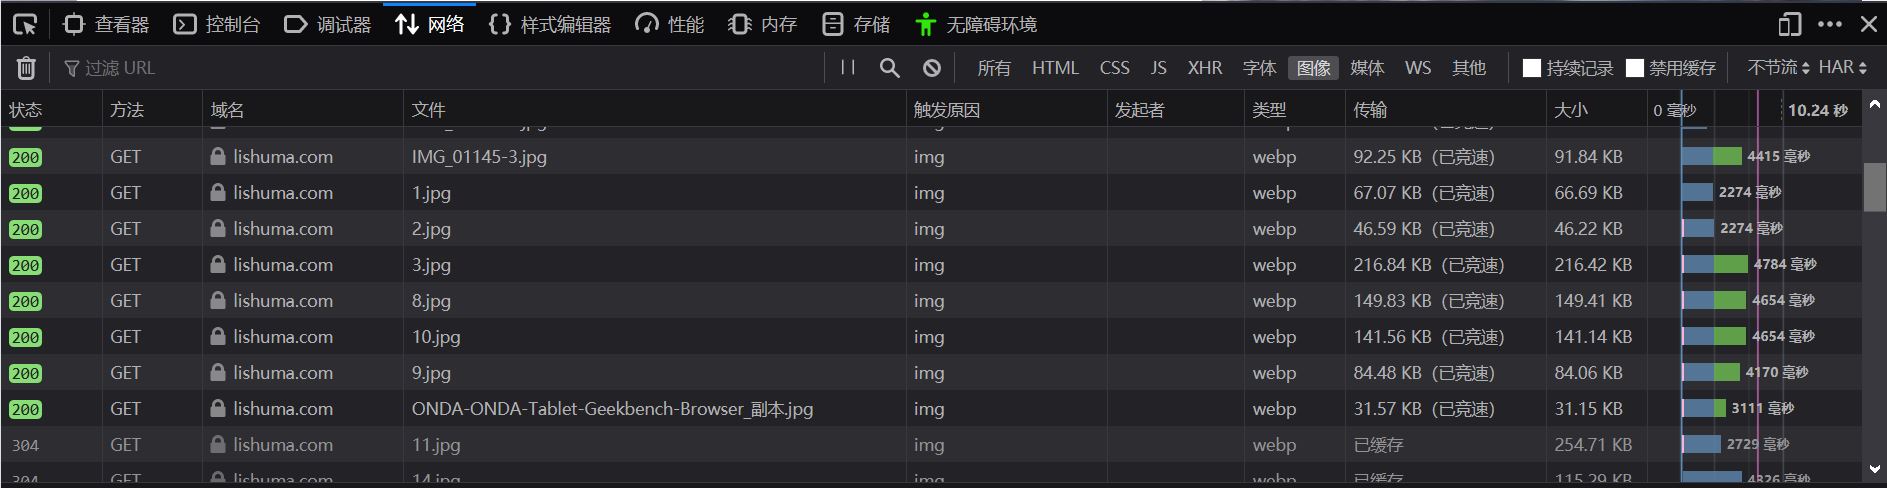Filter requests by XHR
Viewport: 1887px width, 488px height.
(1204, 68)
